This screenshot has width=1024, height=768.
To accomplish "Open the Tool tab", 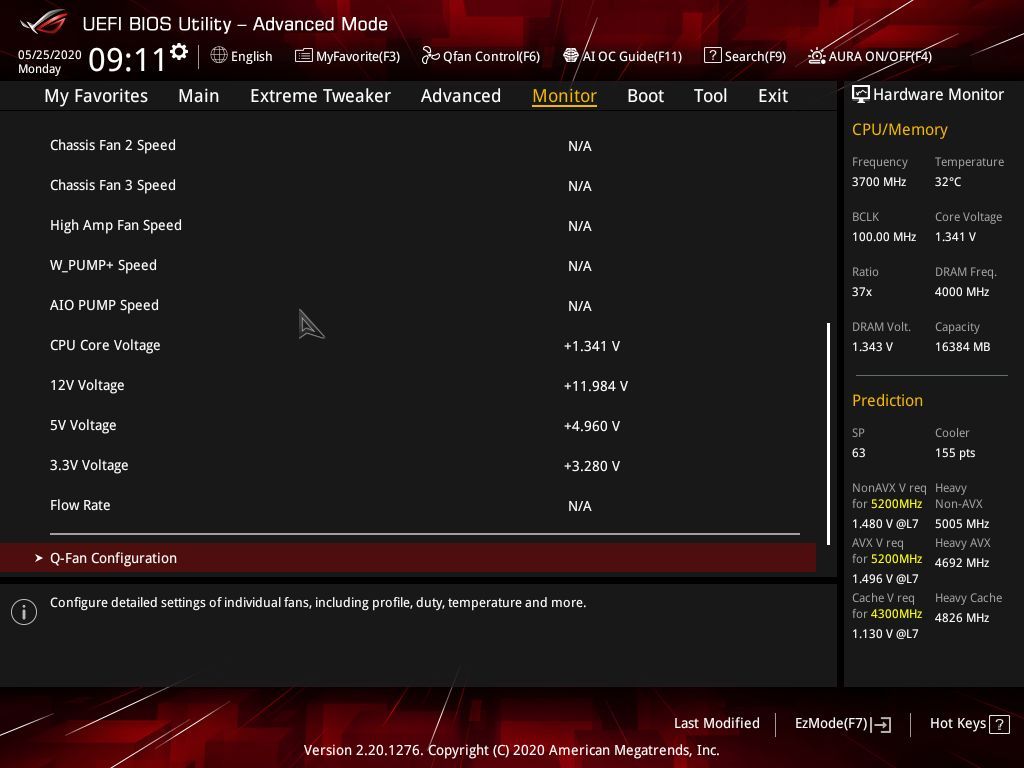I will pyautogui.click(x=710, y=95).
